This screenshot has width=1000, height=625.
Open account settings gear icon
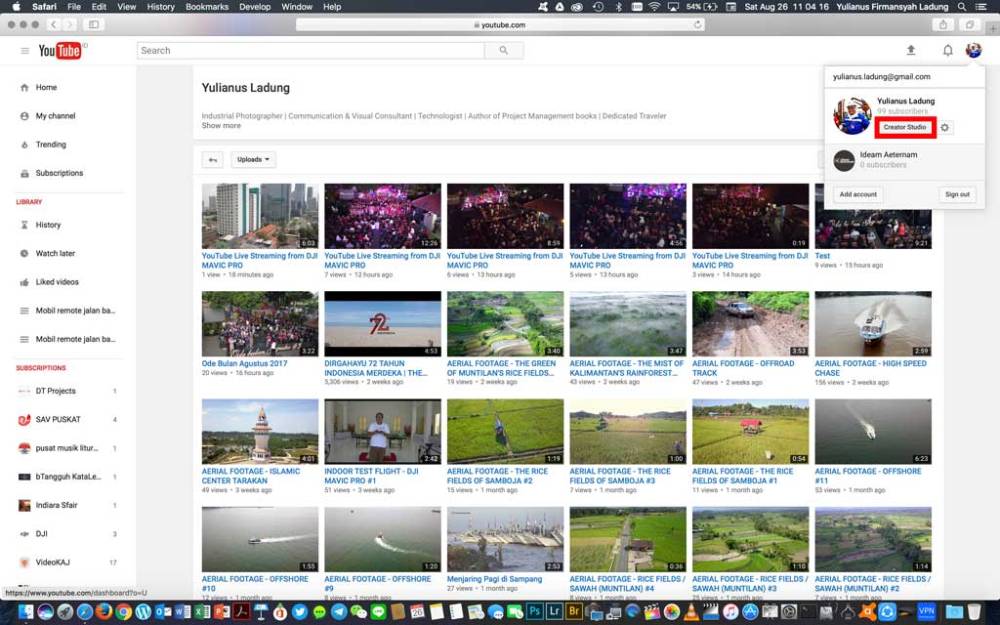tap(946, 128)
